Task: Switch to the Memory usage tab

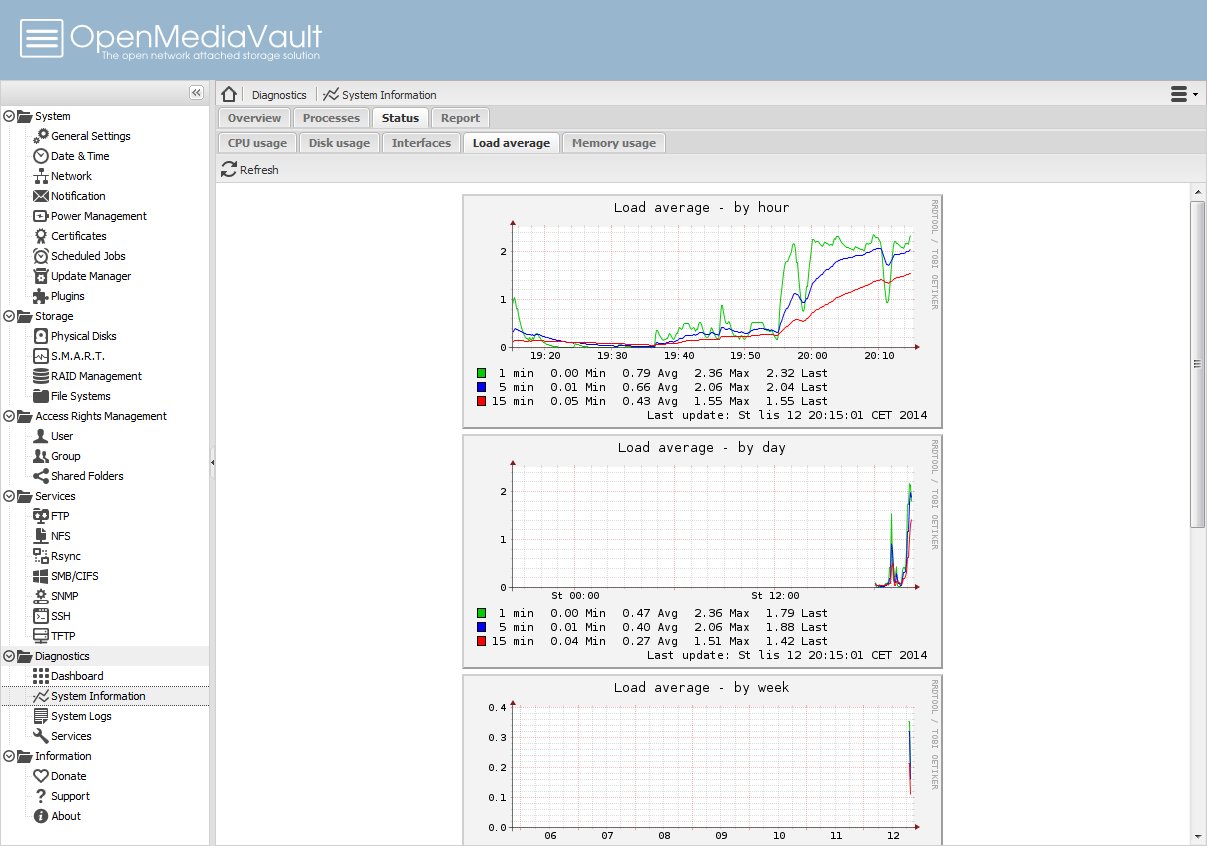Action: [613, 143]
